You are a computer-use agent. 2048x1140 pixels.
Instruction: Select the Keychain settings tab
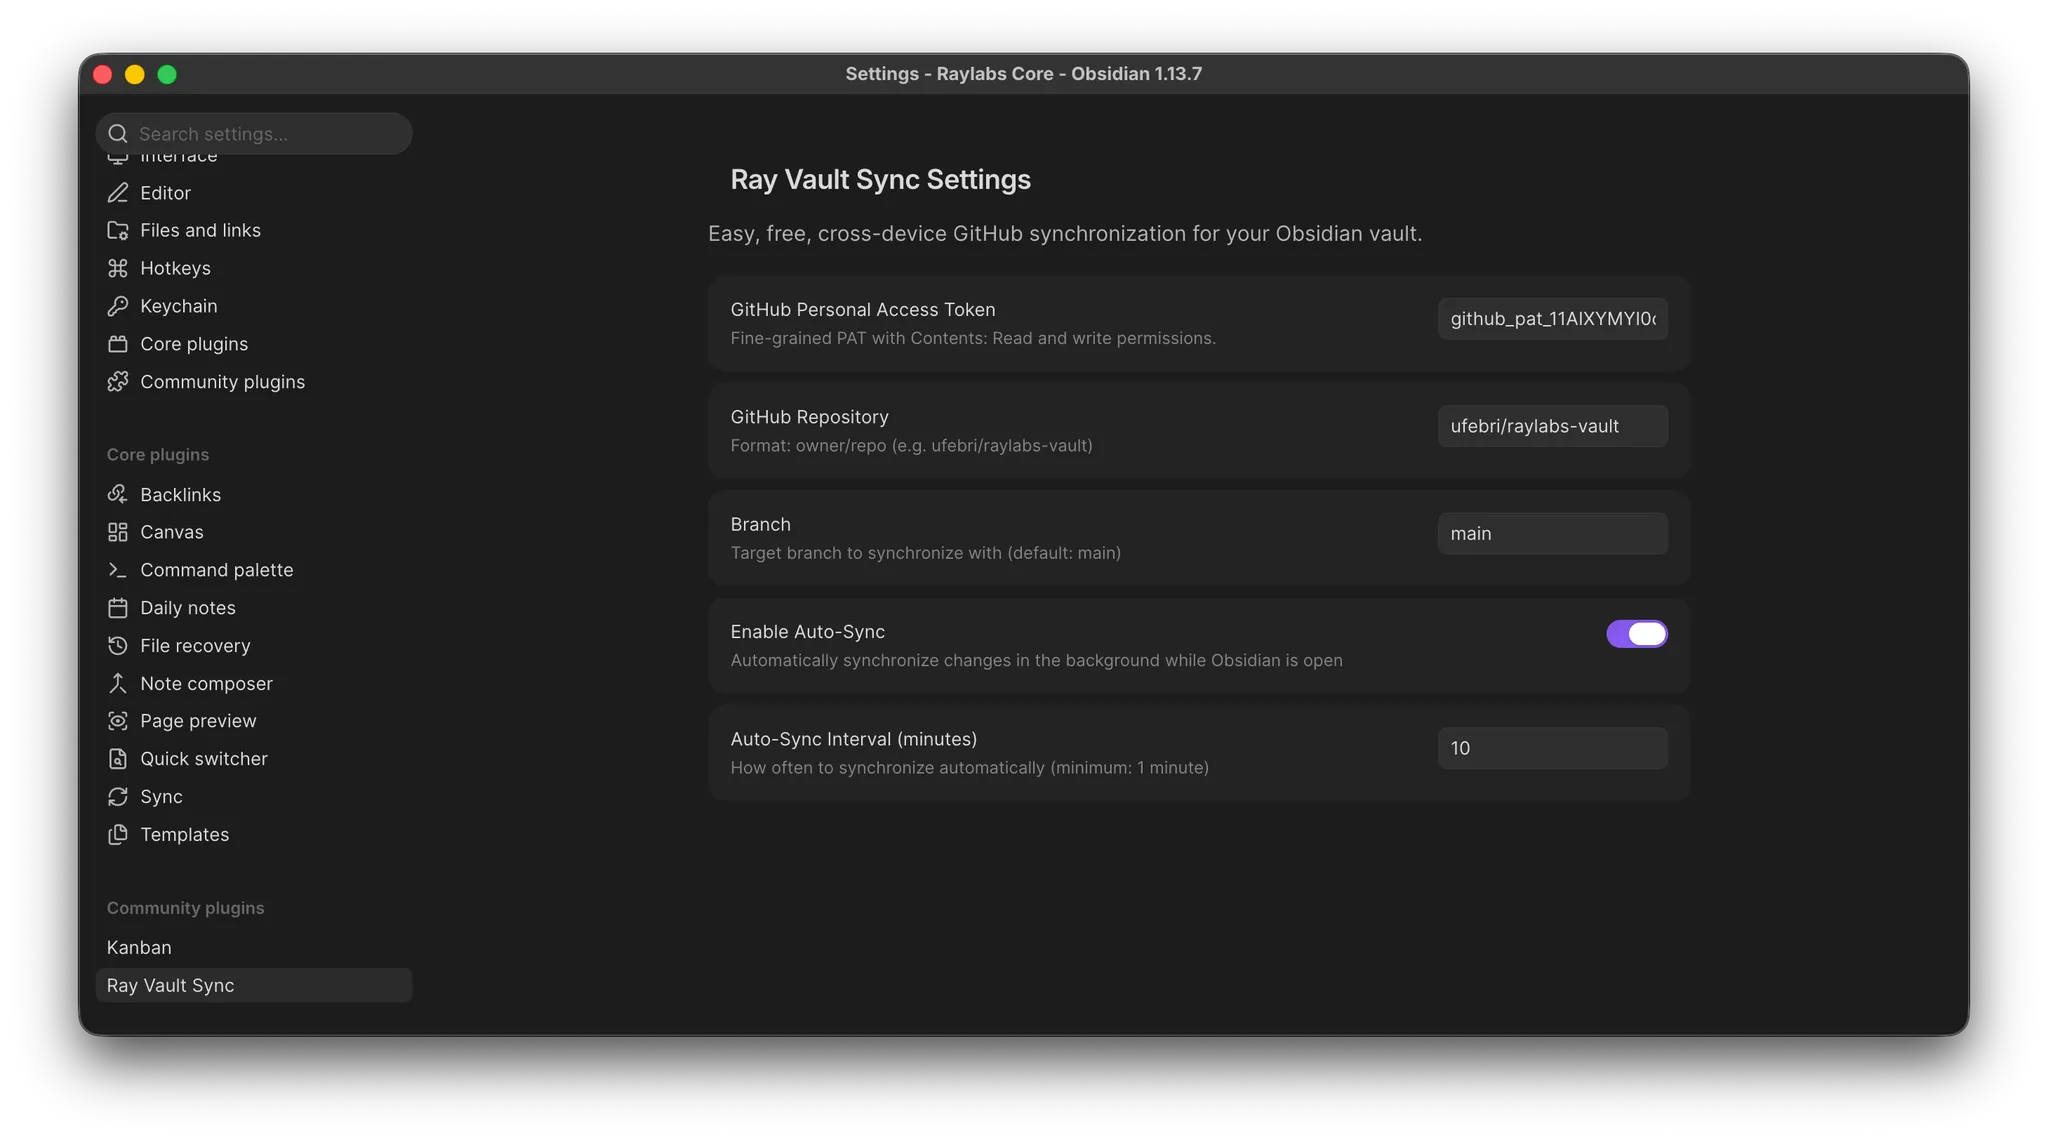coord(254,306)
